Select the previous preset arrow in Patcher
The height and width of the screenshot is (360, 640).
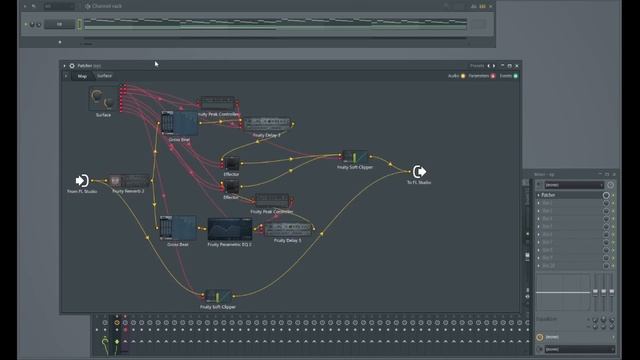[489, 66]
